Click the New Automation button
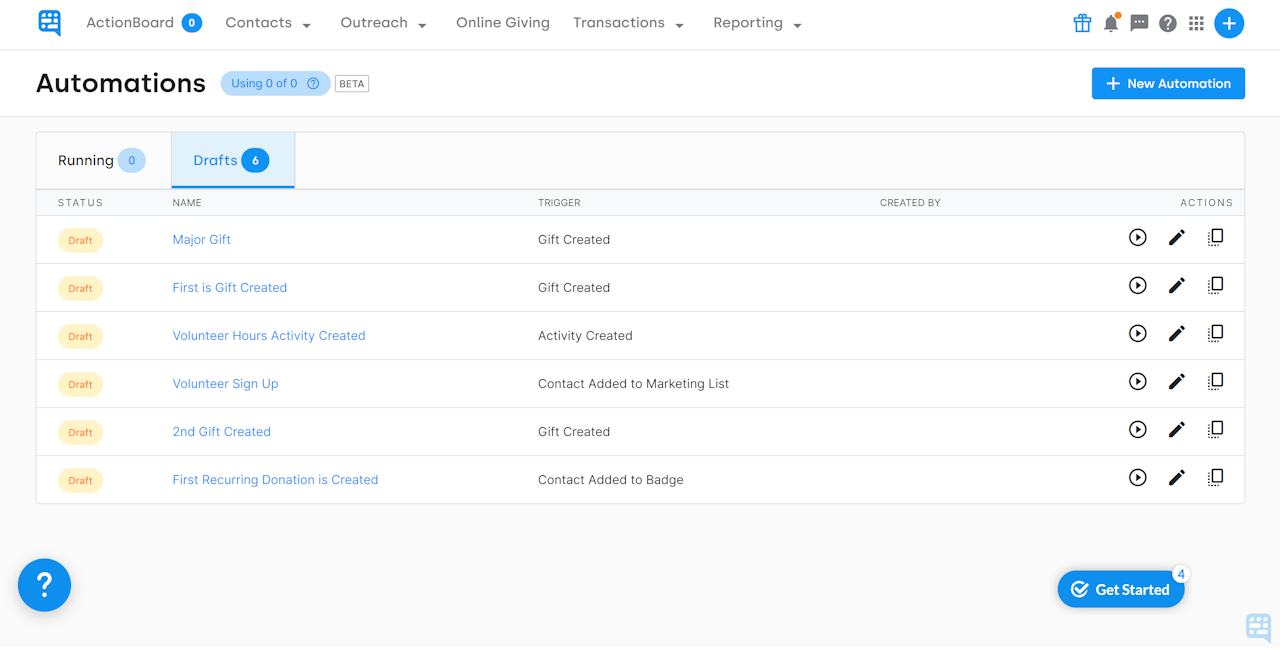The width and height of the screenshot is (1280, 650). 1168,84
